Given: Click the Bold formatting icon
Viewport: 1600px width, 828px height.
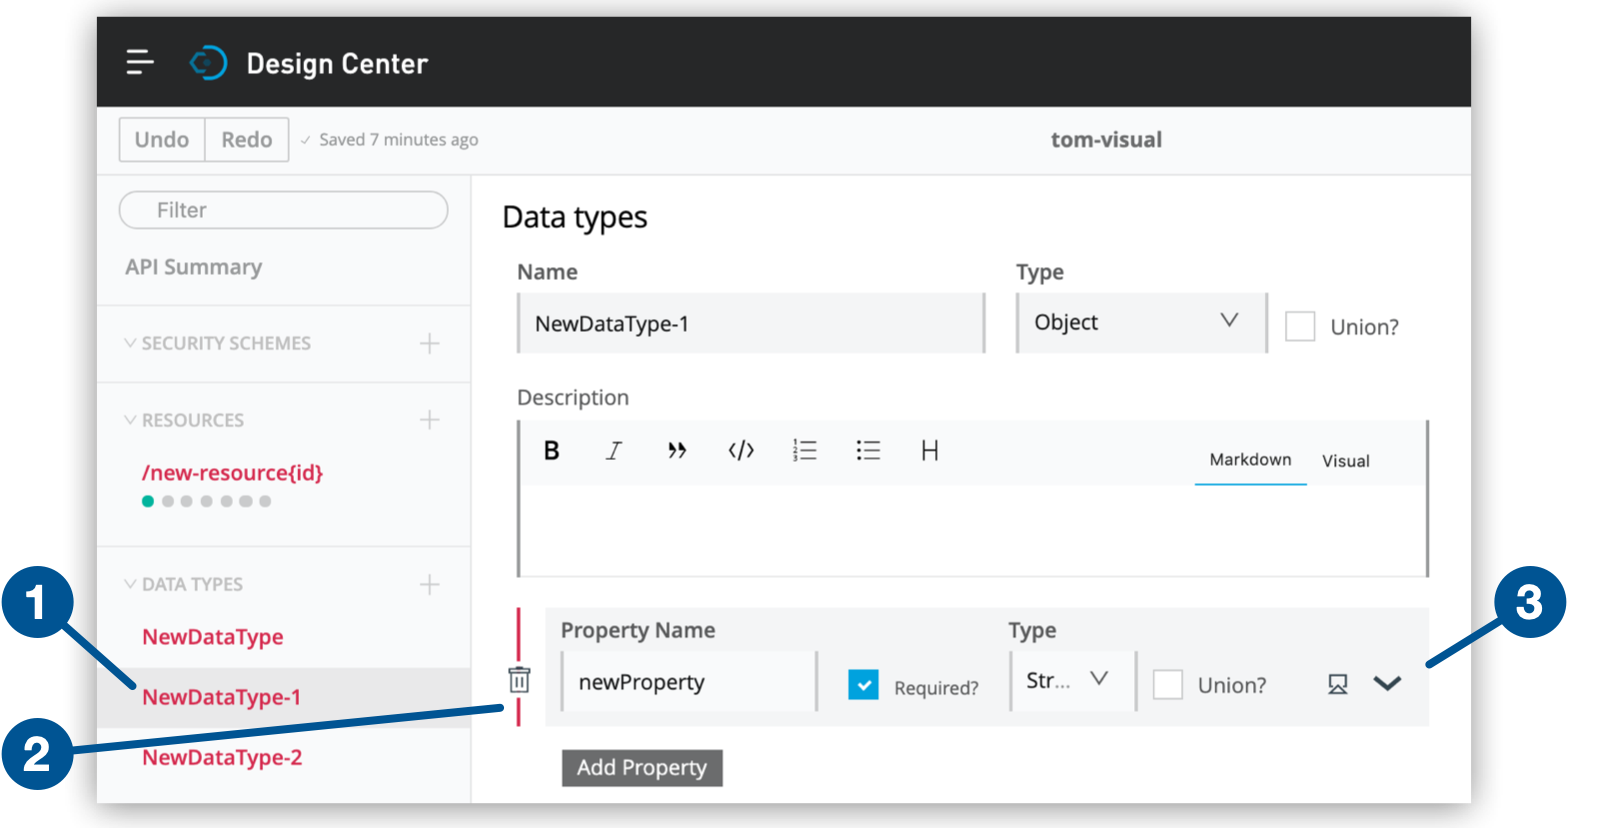Looking at the screenshot, I should (551, 451).
